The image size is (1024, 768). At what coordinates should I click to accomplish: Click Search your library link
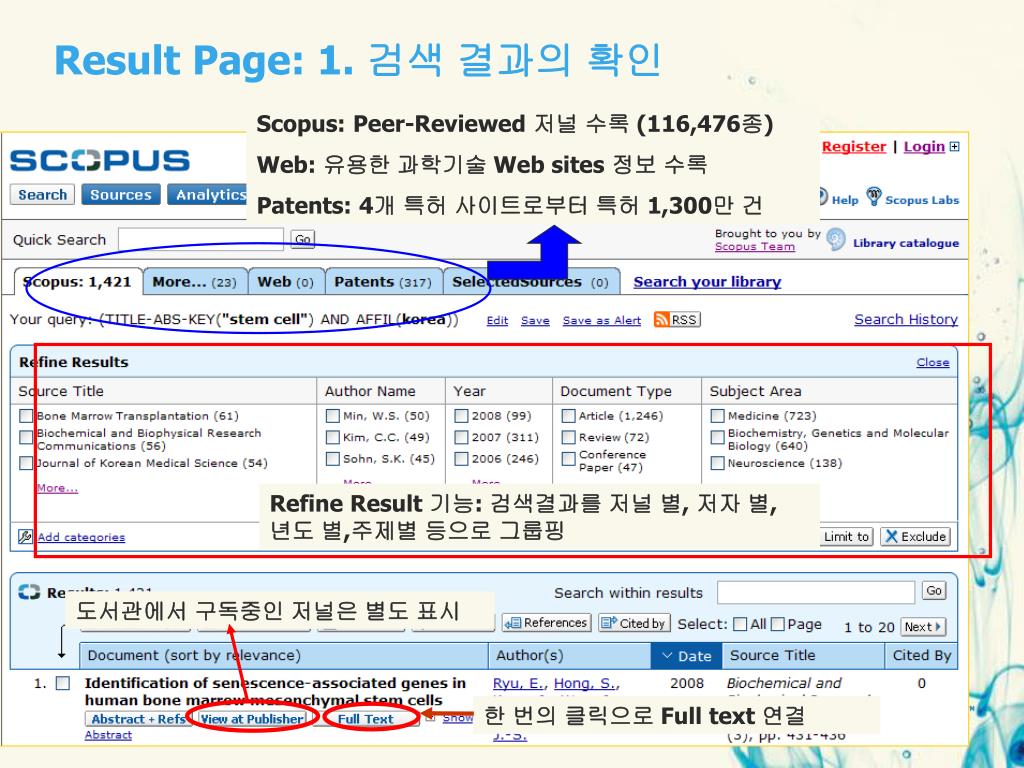click(707, 282)
